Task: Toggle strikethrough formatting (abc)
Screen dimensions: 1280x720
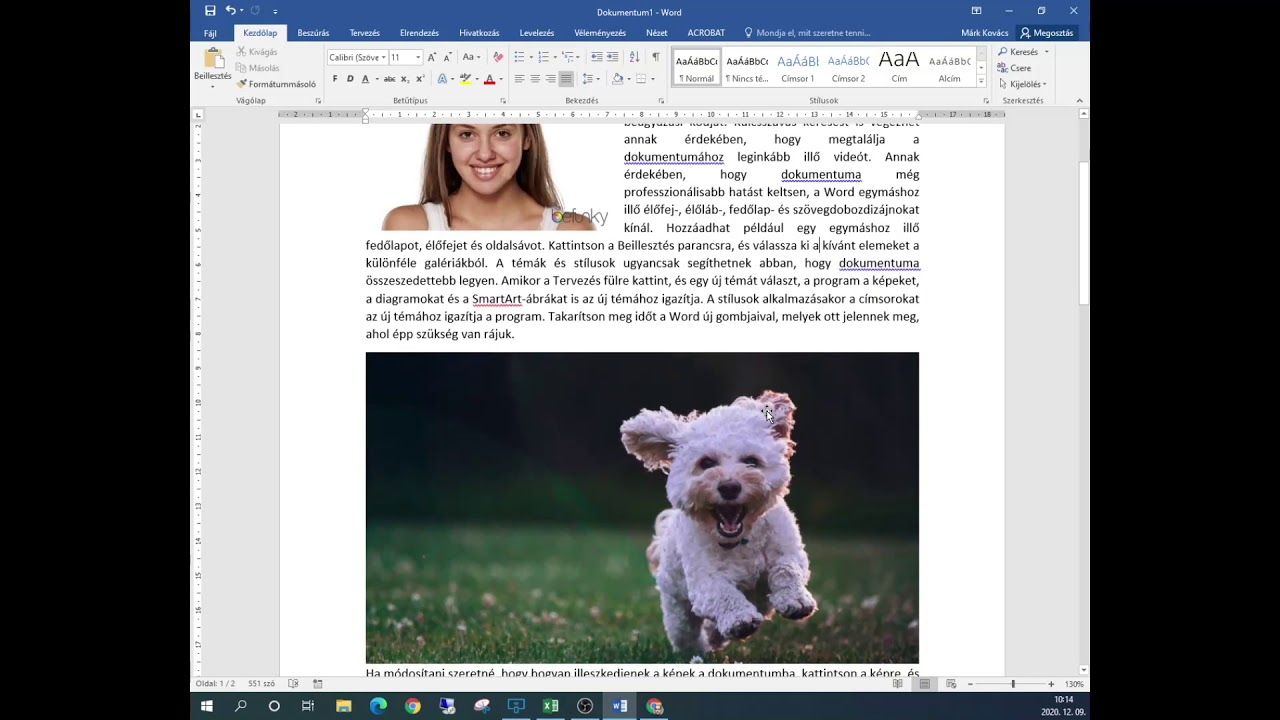Action: (391, 79)
